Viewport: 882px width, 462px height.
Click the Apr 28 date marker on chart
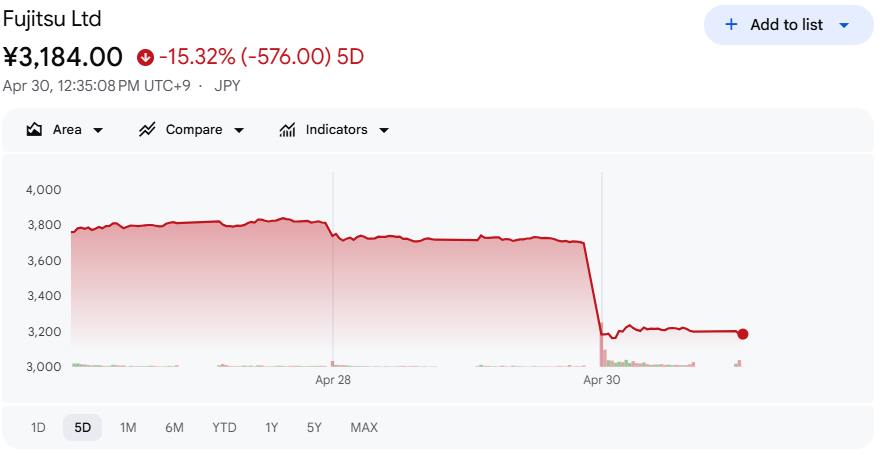333,380
